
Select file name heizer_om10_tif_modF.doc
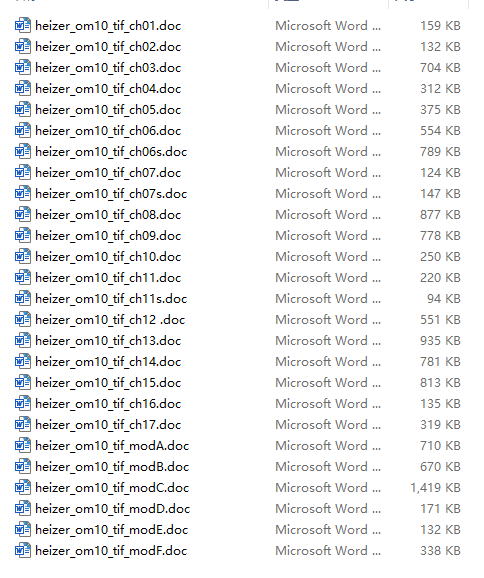coord(111,551)
